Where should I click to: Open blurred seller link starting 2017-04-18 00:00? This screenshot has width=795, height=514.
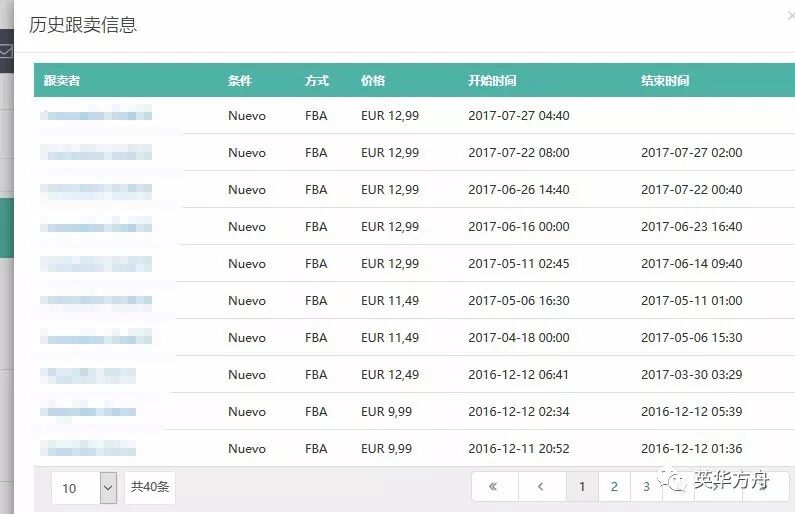(x=96, y=338)
